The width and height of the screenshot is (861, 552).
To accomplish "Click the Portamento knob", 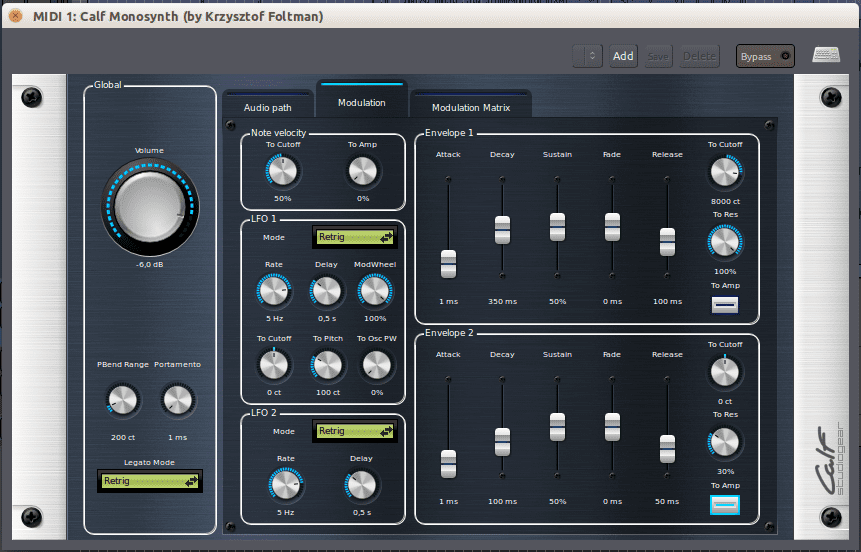I will click(177, 402).
